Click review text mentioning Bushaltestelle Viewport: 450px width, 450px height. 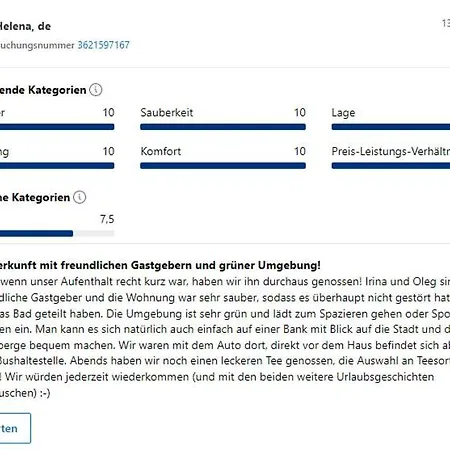point(225,361)
